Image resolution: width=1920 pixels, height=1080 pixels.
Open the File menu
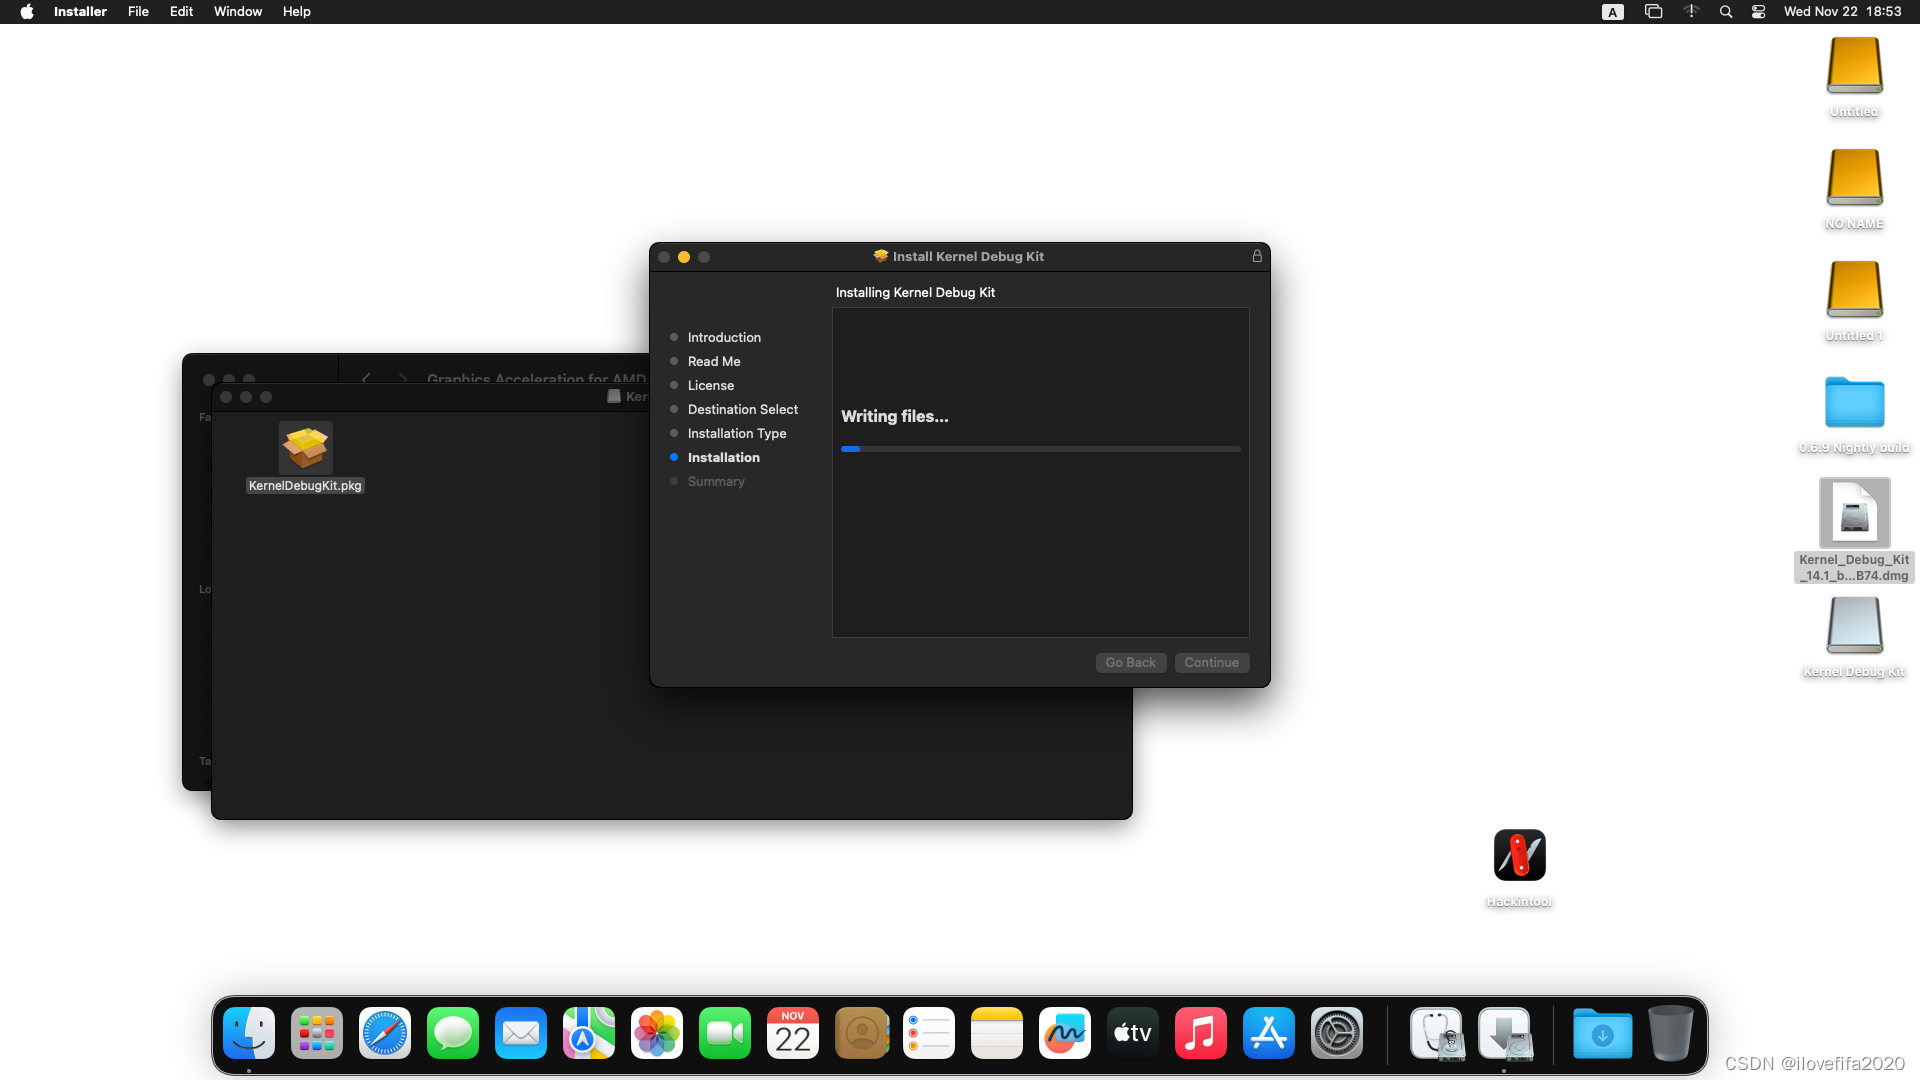138,12
